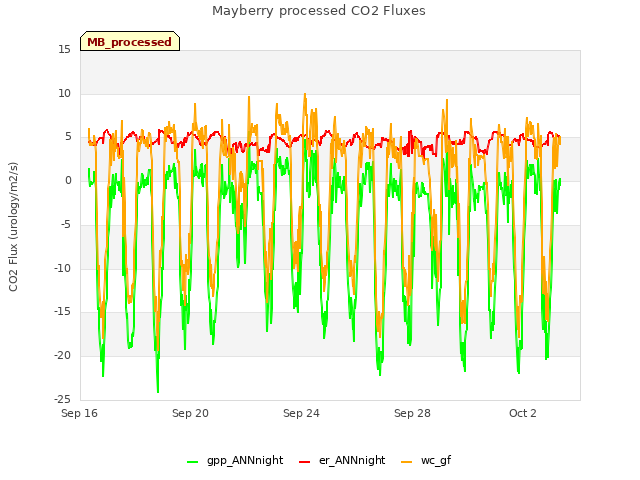Click the y-axis value 15
640x480 pixels.
click(x=64, y=49)
